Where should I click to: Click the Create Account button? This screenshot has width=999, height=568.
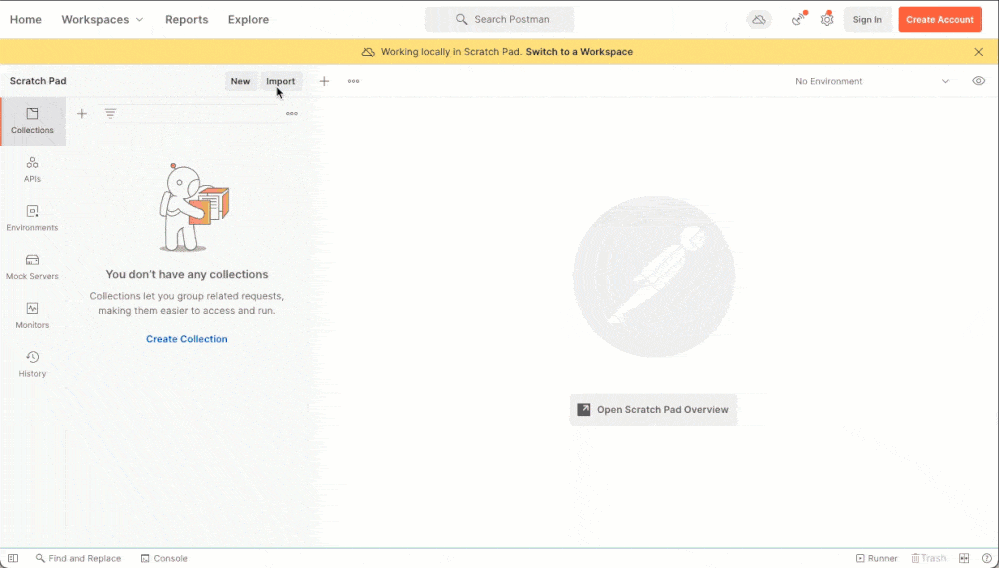[940, 20]
